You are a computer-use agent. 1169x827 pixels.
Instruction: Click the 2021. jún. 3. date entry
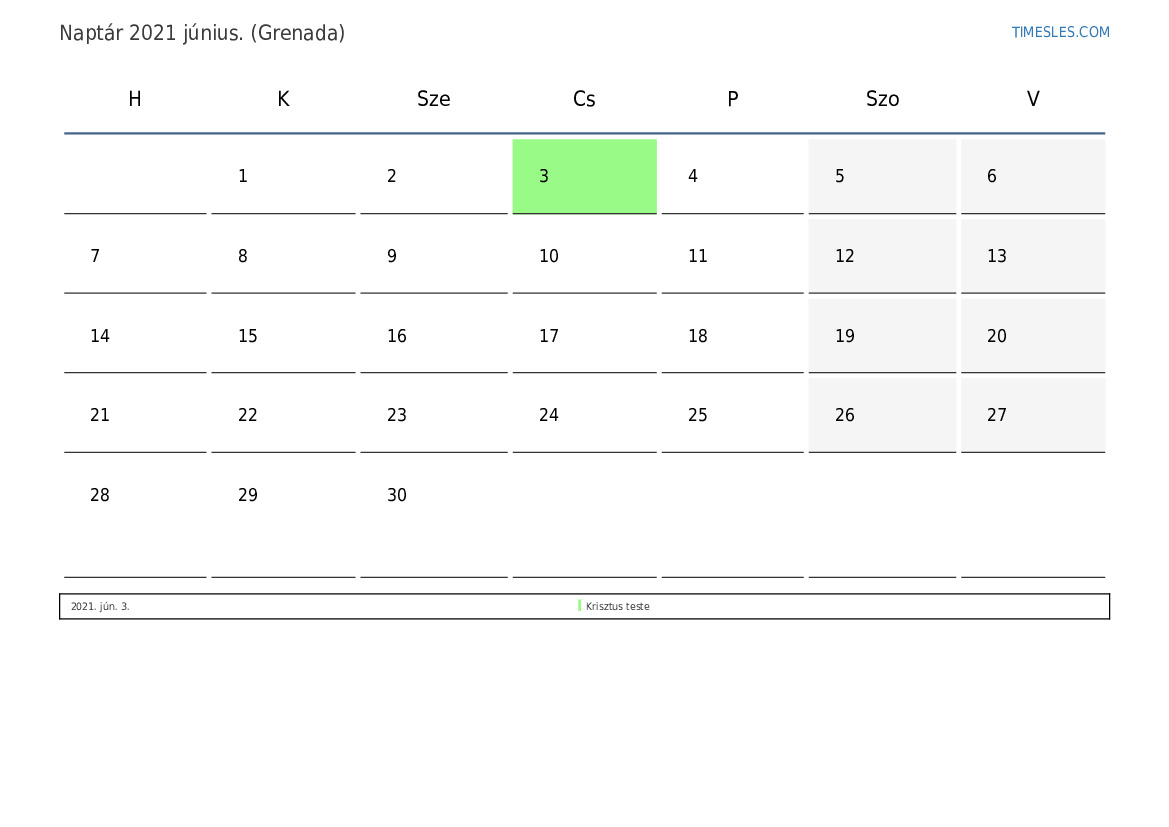click(x=100, y=606)
